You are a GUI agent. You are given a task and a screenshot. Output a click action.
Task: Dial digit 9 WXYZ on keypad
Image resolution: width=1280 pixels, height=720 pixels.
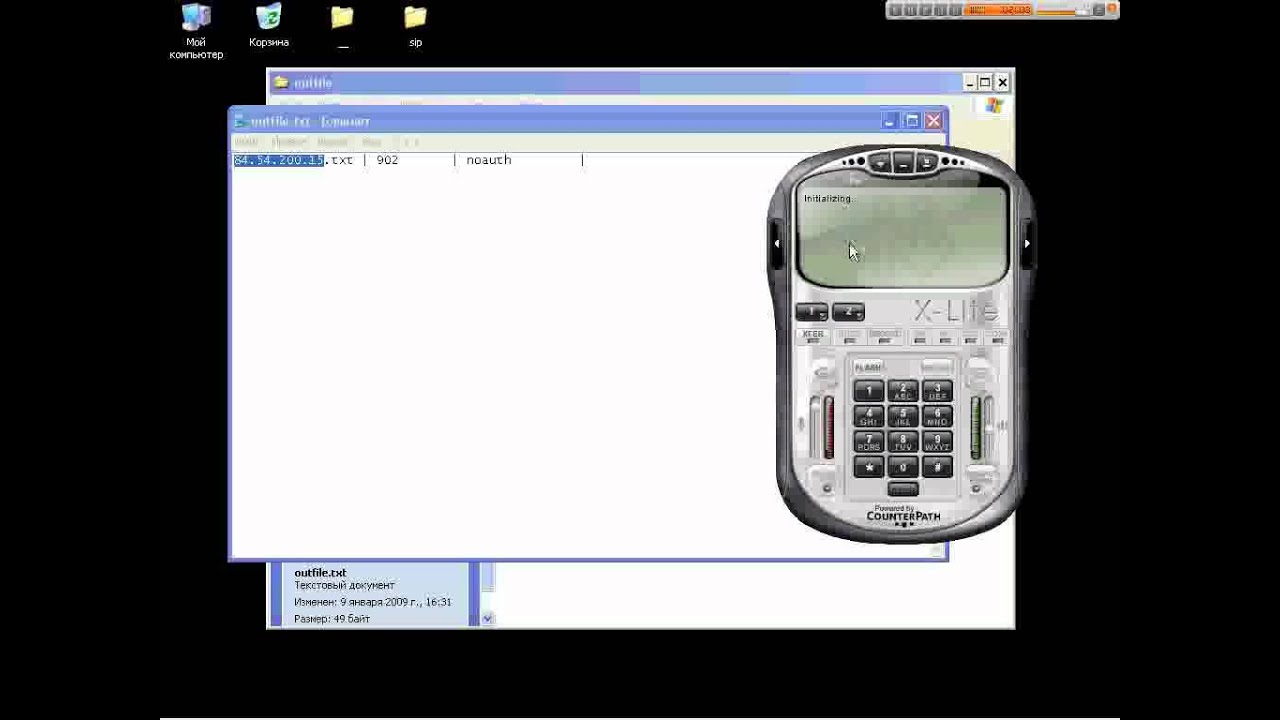(x=938, y=441)
